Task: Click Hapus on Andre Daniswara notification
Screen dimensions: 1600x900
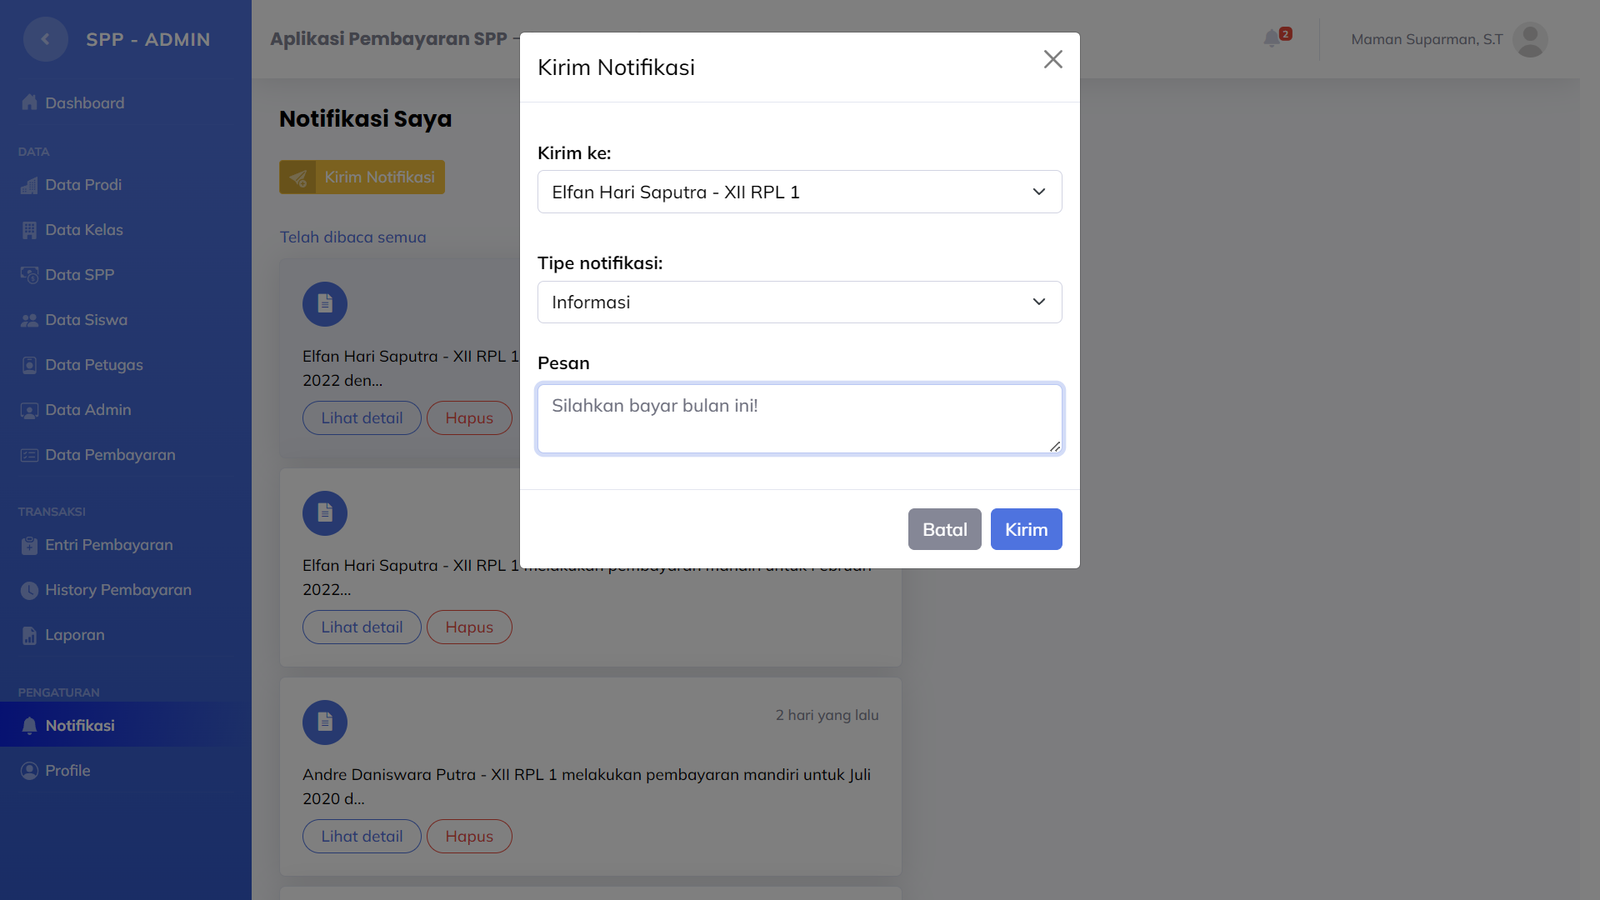Action: point(469,836)
